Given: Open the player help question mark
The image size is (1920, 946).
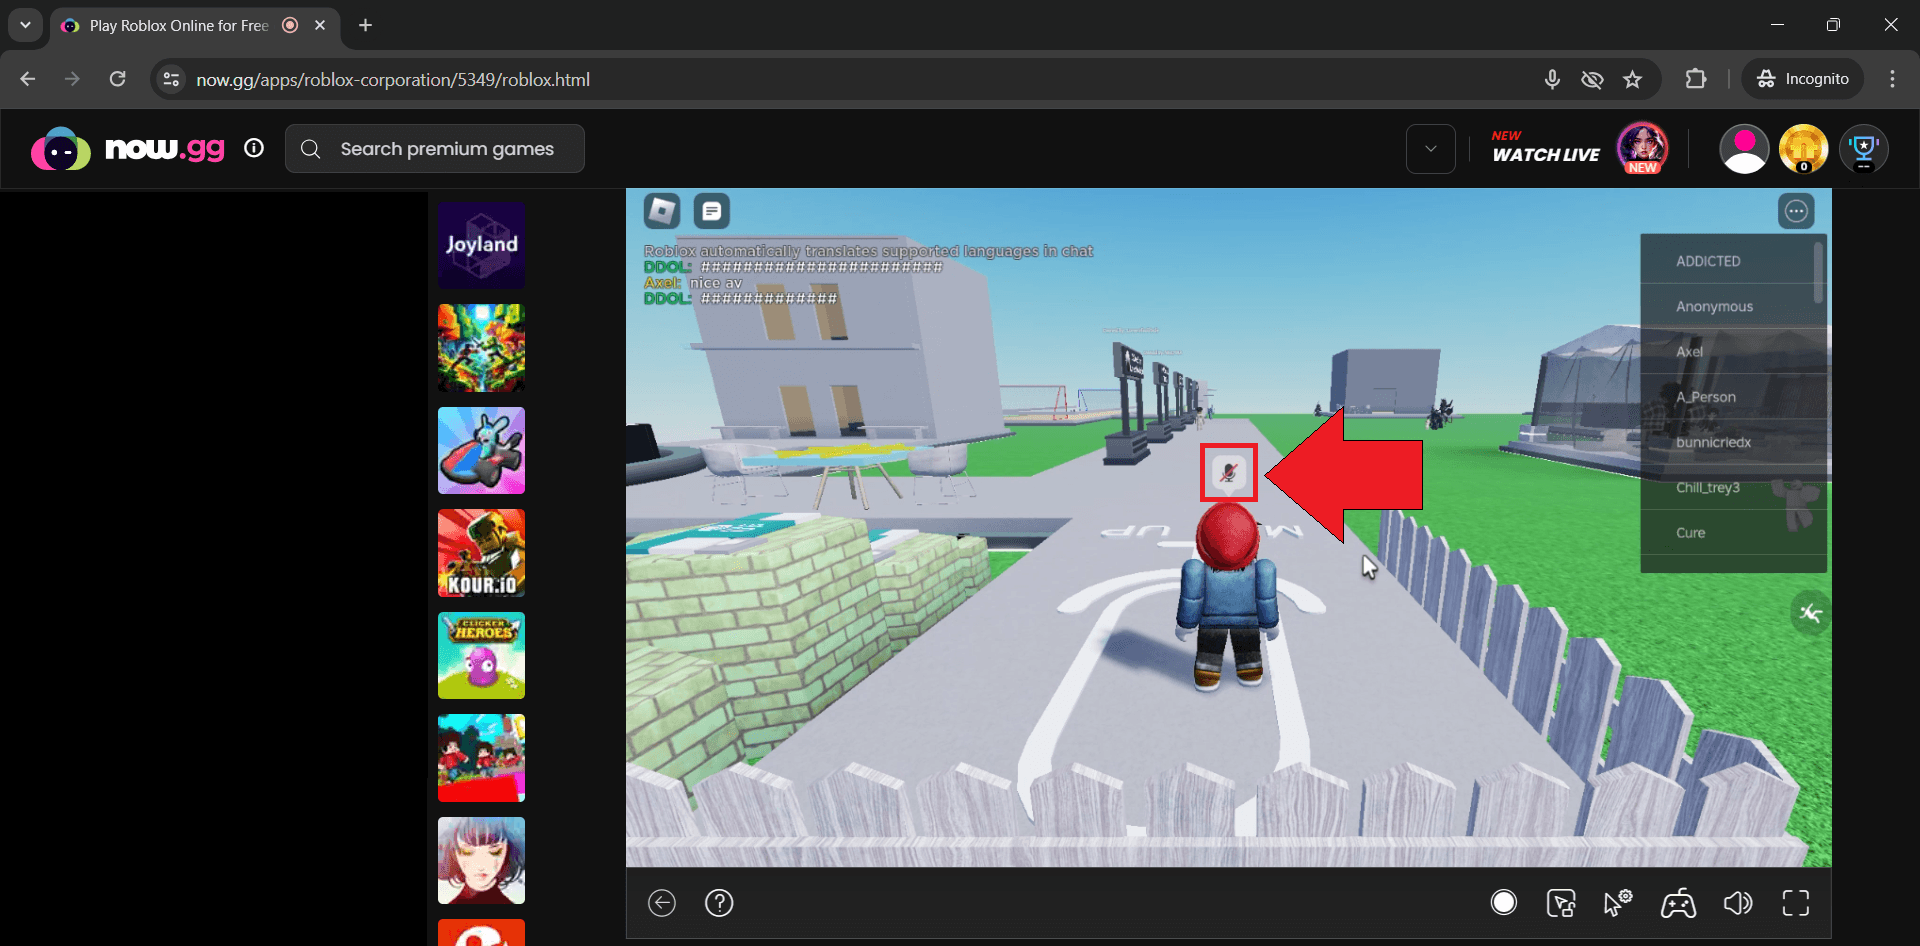Looking at the screenshot, I should coord(719,903).
